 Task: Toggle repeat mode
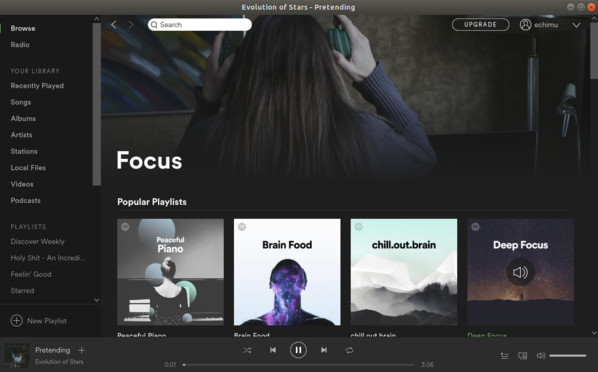pos(349,350)
